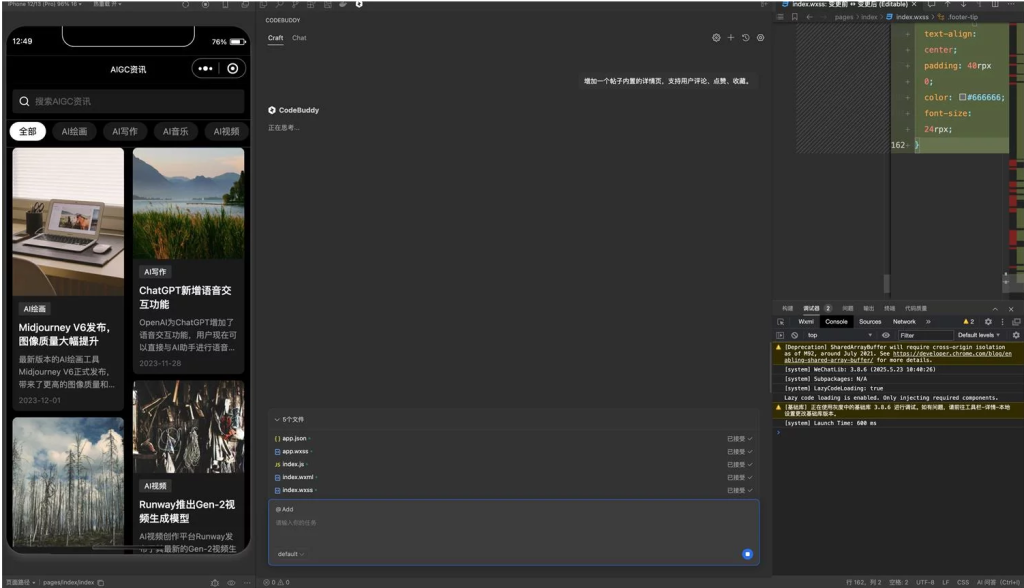Open the developer.chrome.com blog link in console
Image resolution: width=1024 pixels, height=588 pixels.
[x=952, y=353]
